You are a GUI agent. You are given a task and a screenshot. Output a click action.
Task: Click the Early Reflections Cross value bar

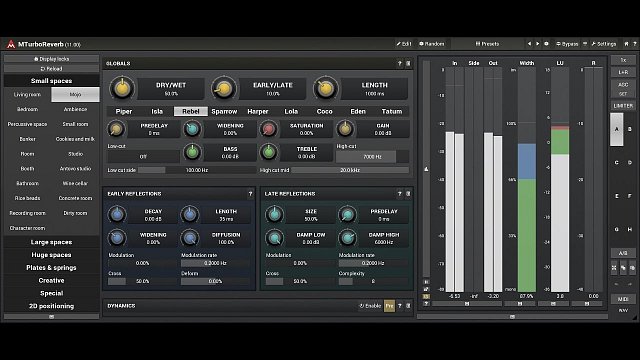click(142, 281)
